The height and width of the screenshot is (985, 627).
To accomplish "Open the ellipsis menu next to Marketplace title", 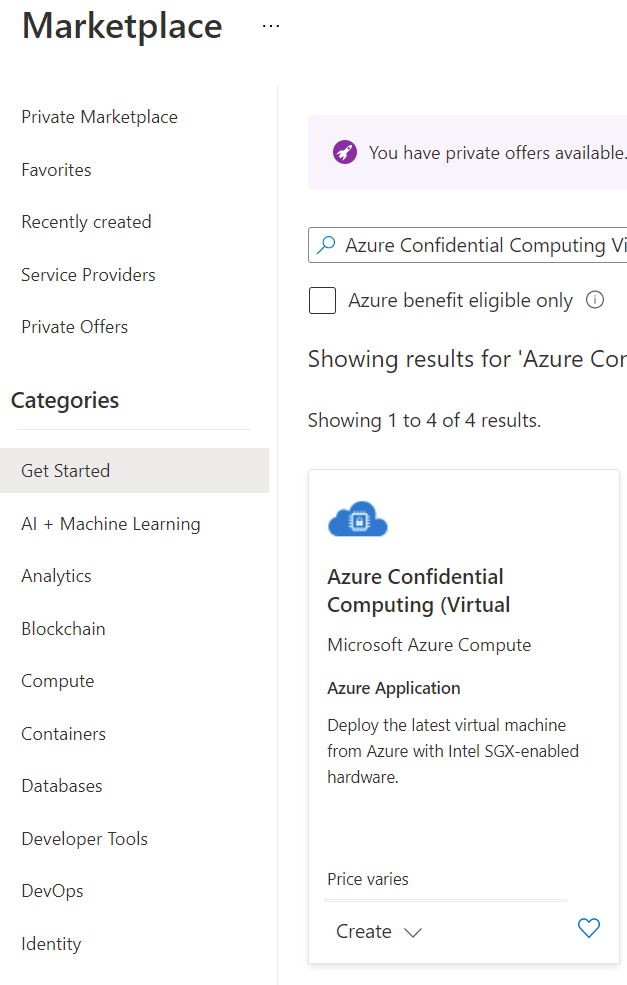I will pos(270,24).
